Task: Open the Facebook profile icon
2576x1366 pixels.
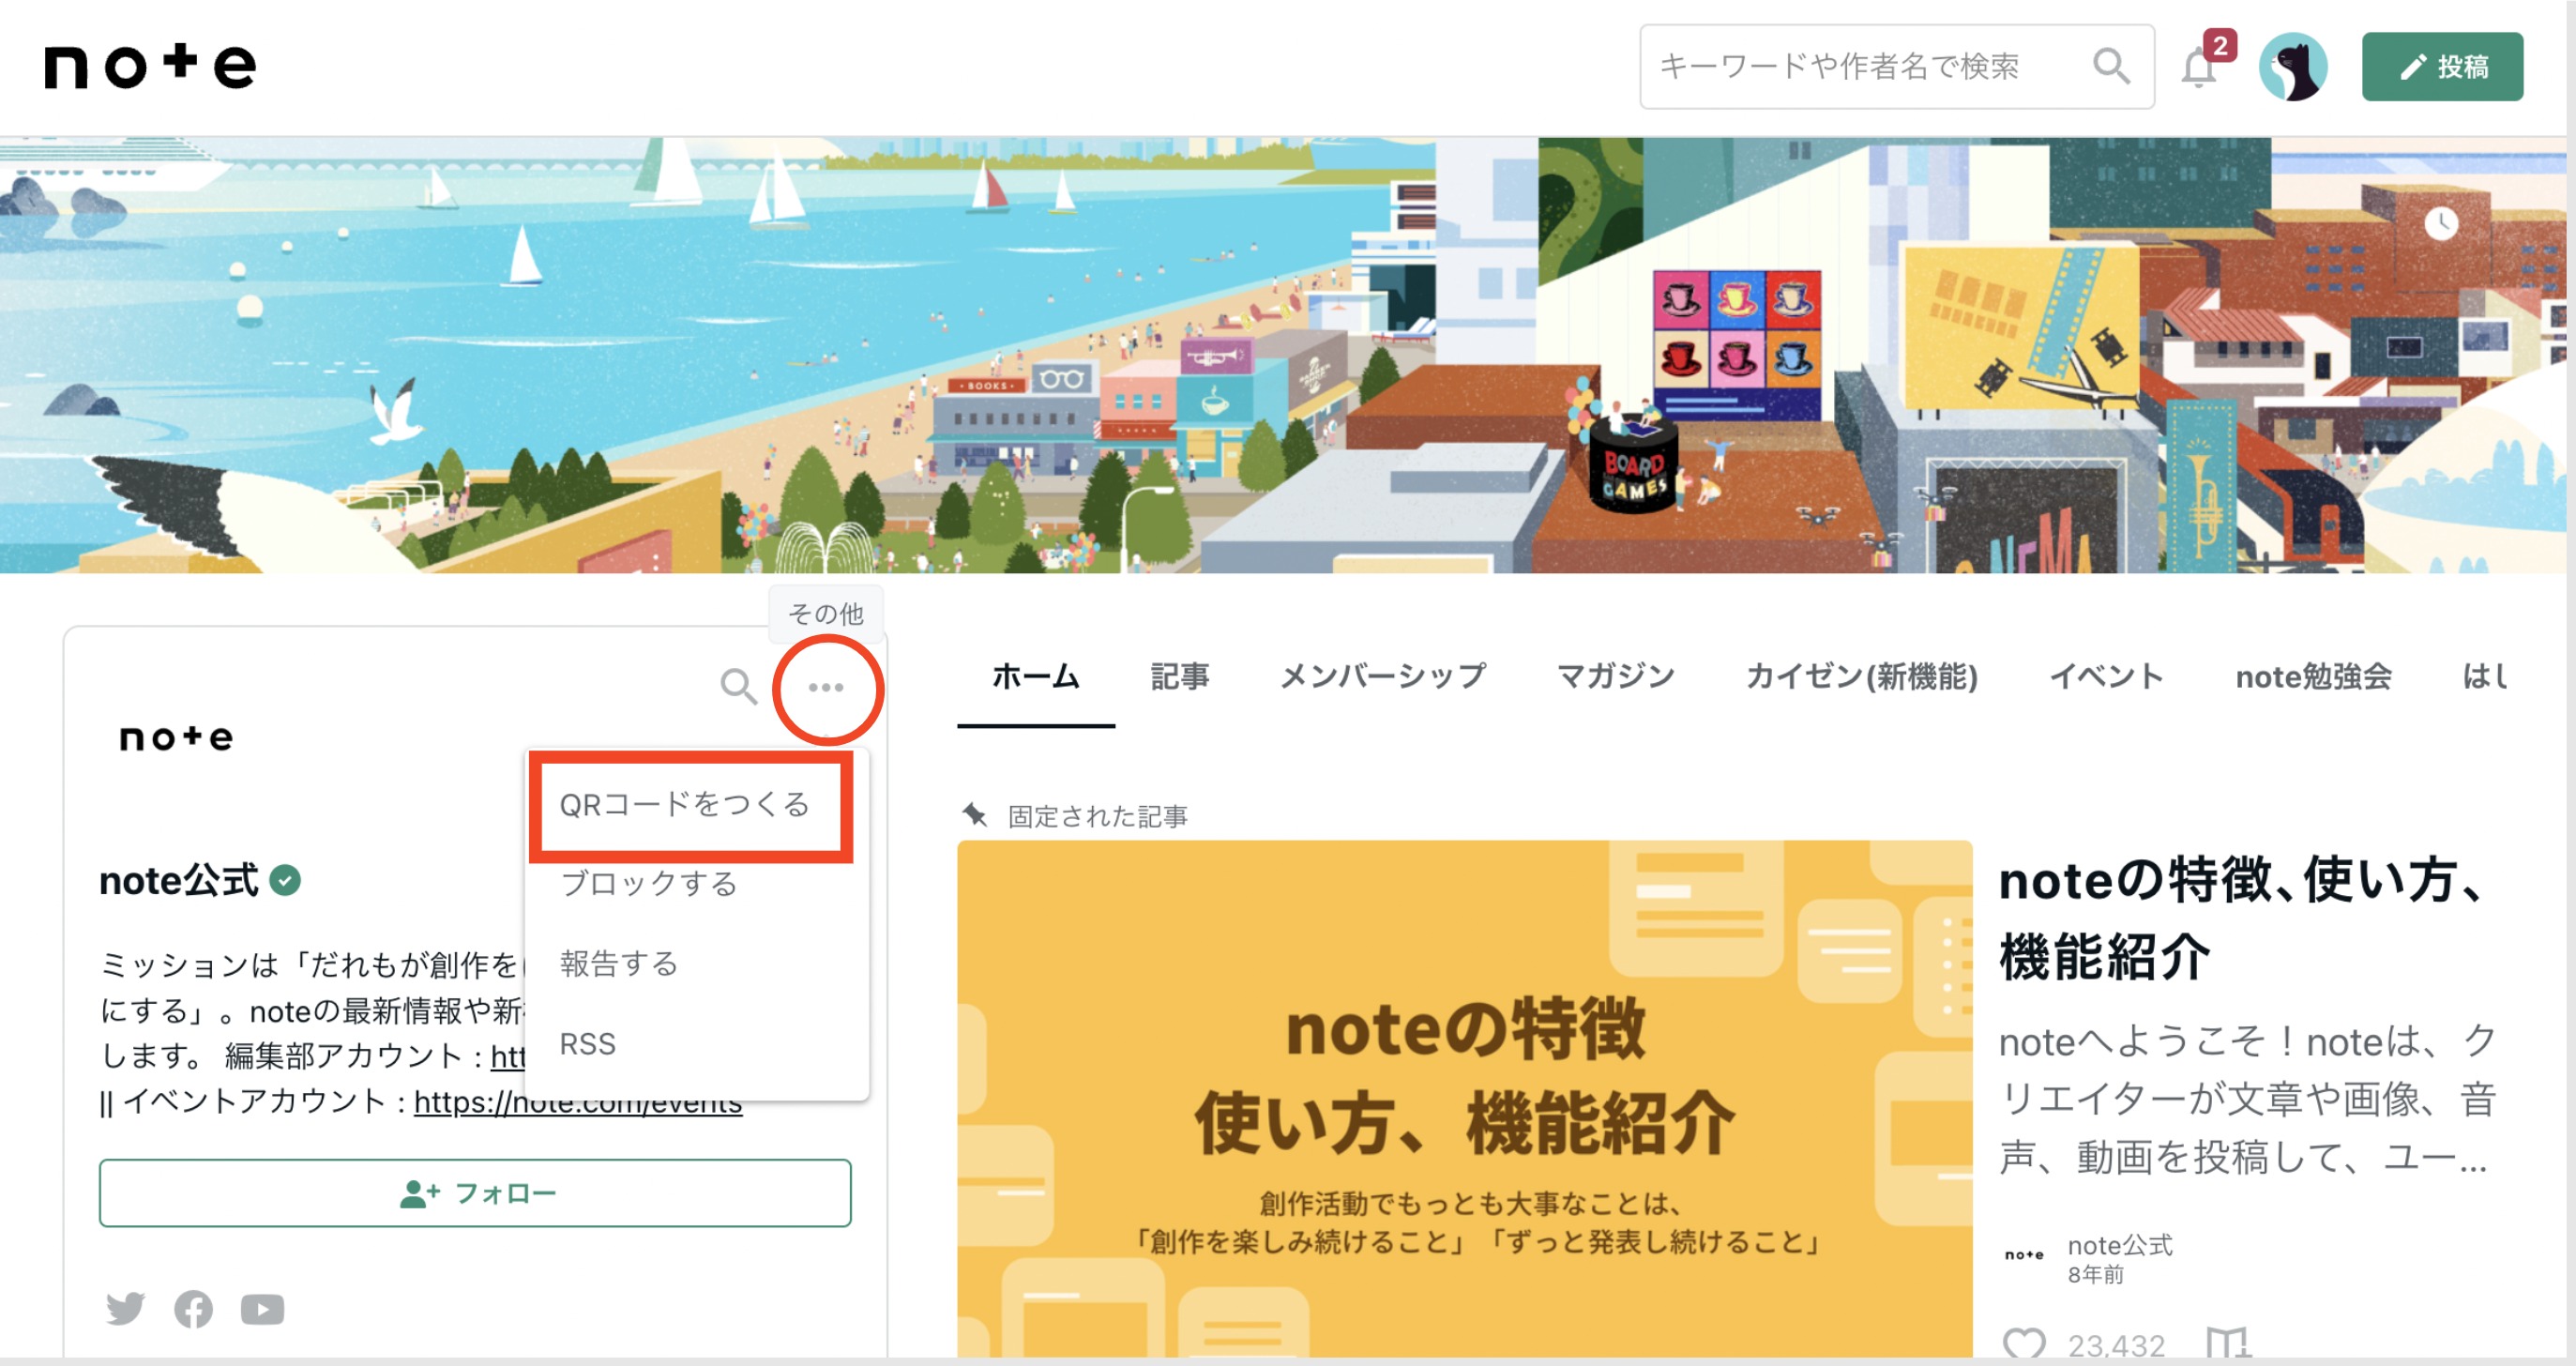Action: tap(193, 1309)
